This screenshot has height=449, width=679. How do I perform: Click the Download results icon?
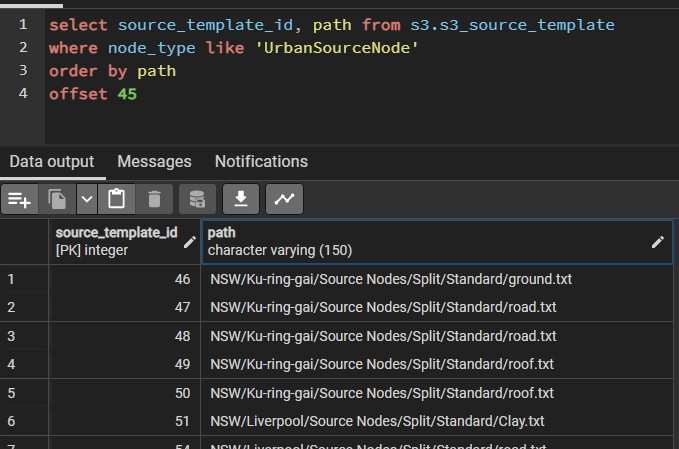(241, 199)
